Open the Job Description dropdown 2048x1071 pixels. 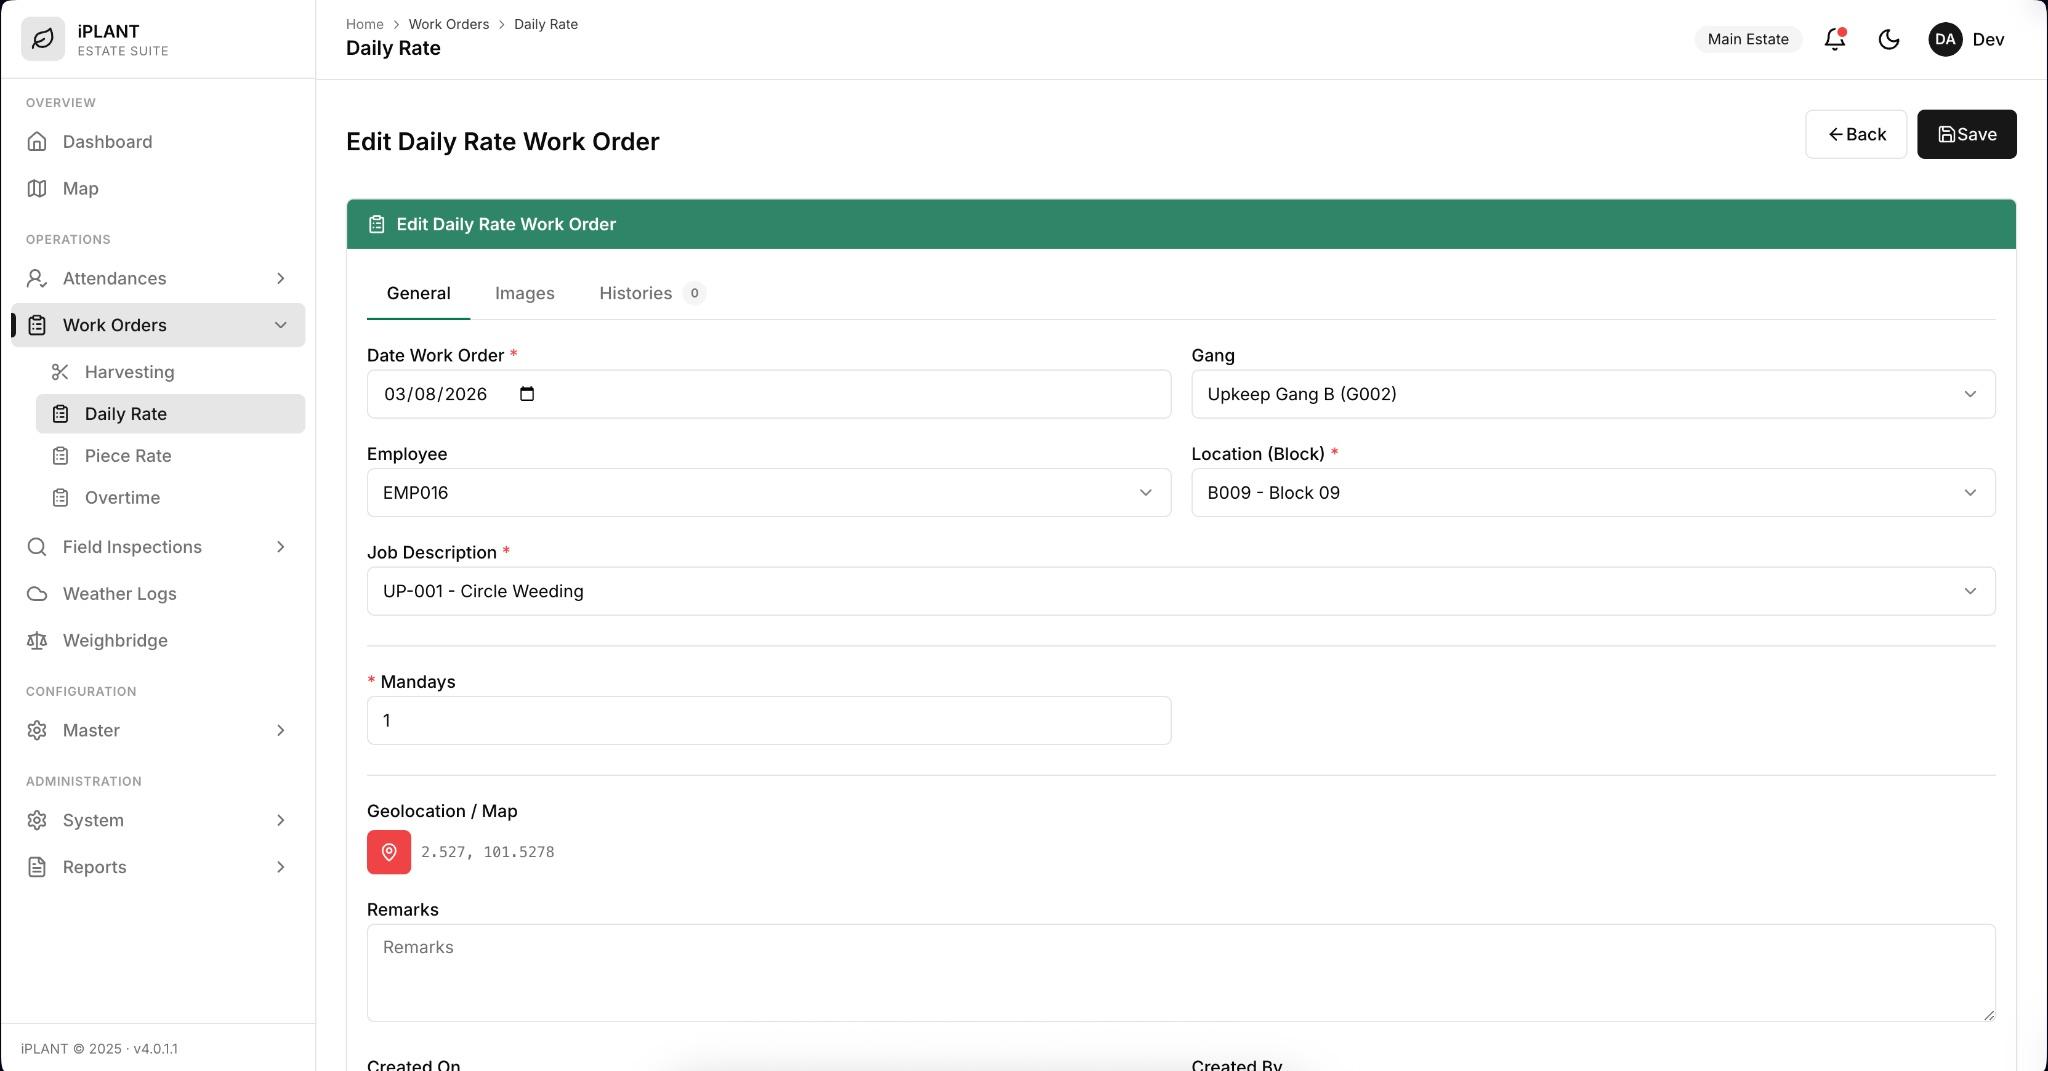(x=1181, y=591)
